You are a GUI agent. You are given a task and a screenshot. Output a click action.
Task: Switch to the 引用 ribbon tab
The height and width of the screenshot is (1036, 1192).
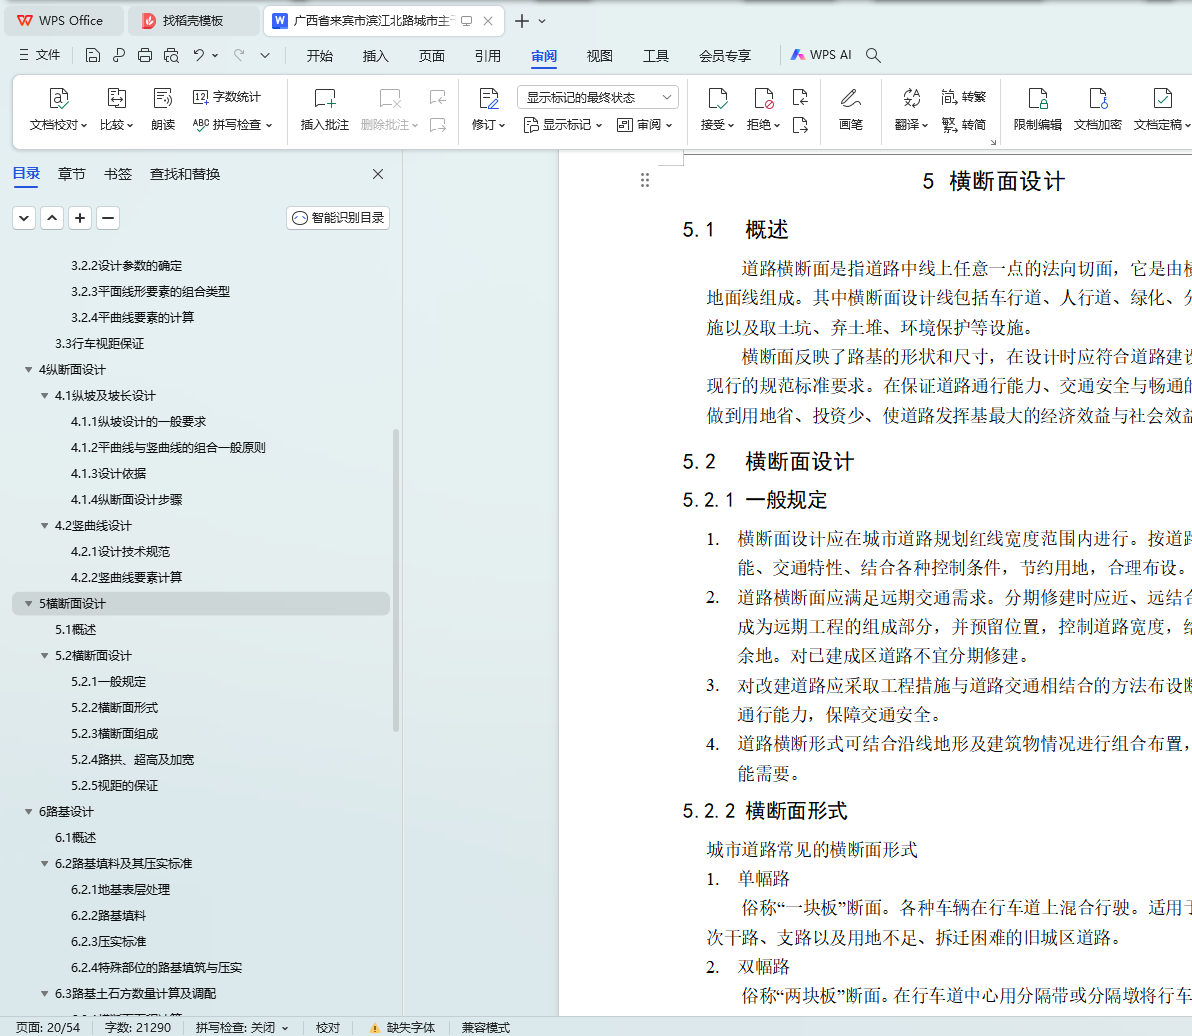487,55
